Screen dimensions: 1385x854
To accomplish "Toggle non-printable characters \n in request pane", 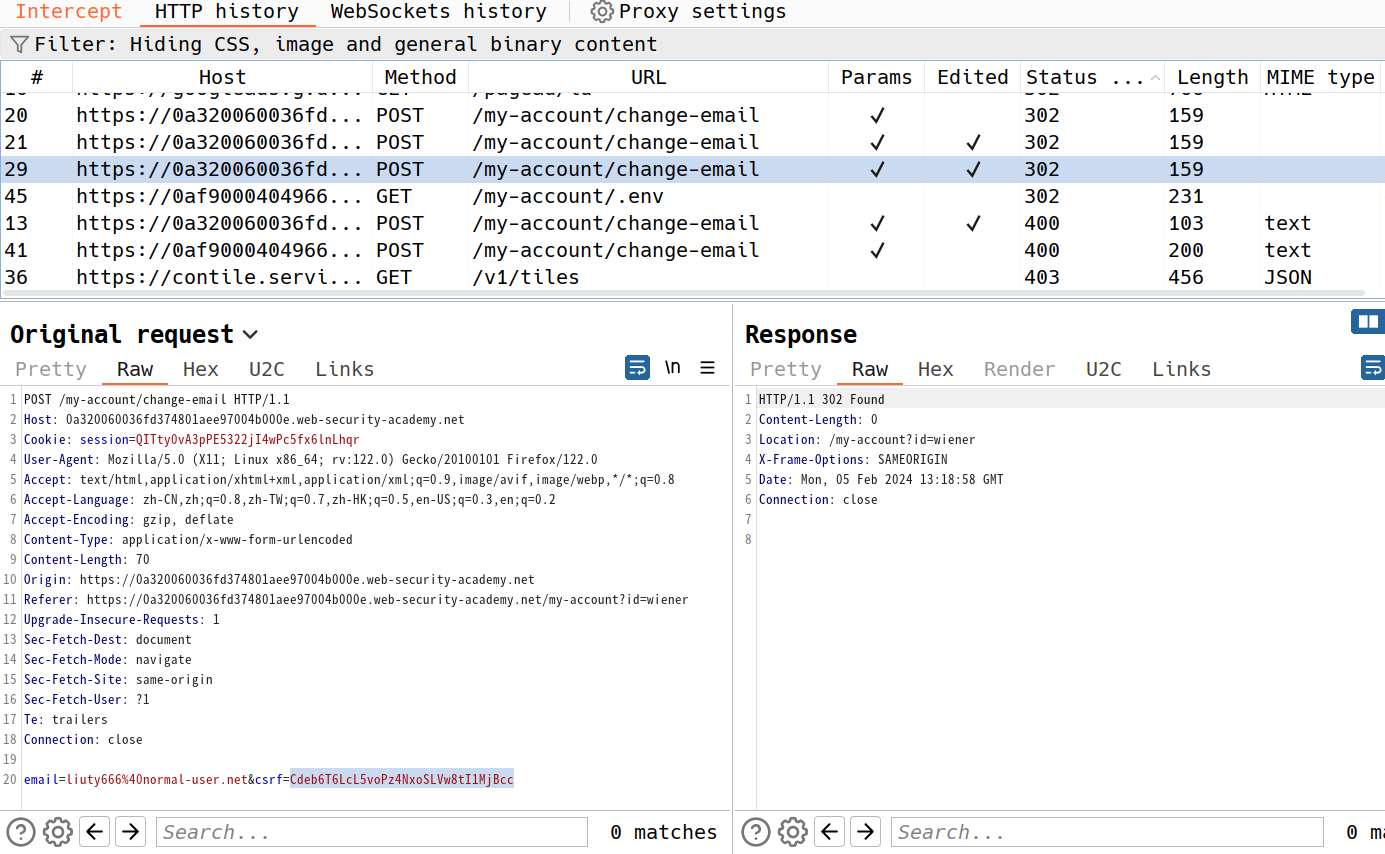I will pyautogui.click(x=673, y=367).
